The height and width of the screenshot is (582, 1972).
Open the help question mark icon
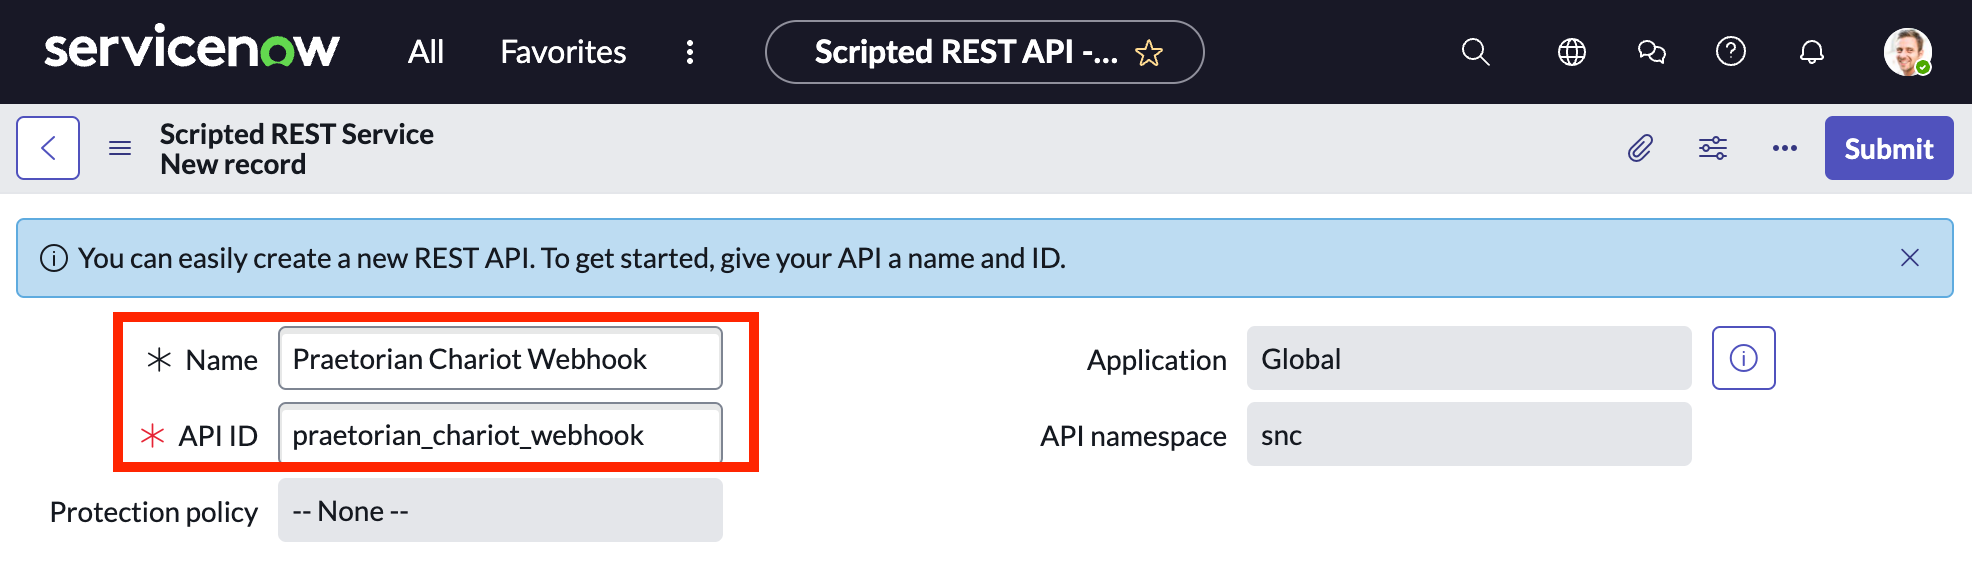pyautogui.click(x=1731, y=51)
